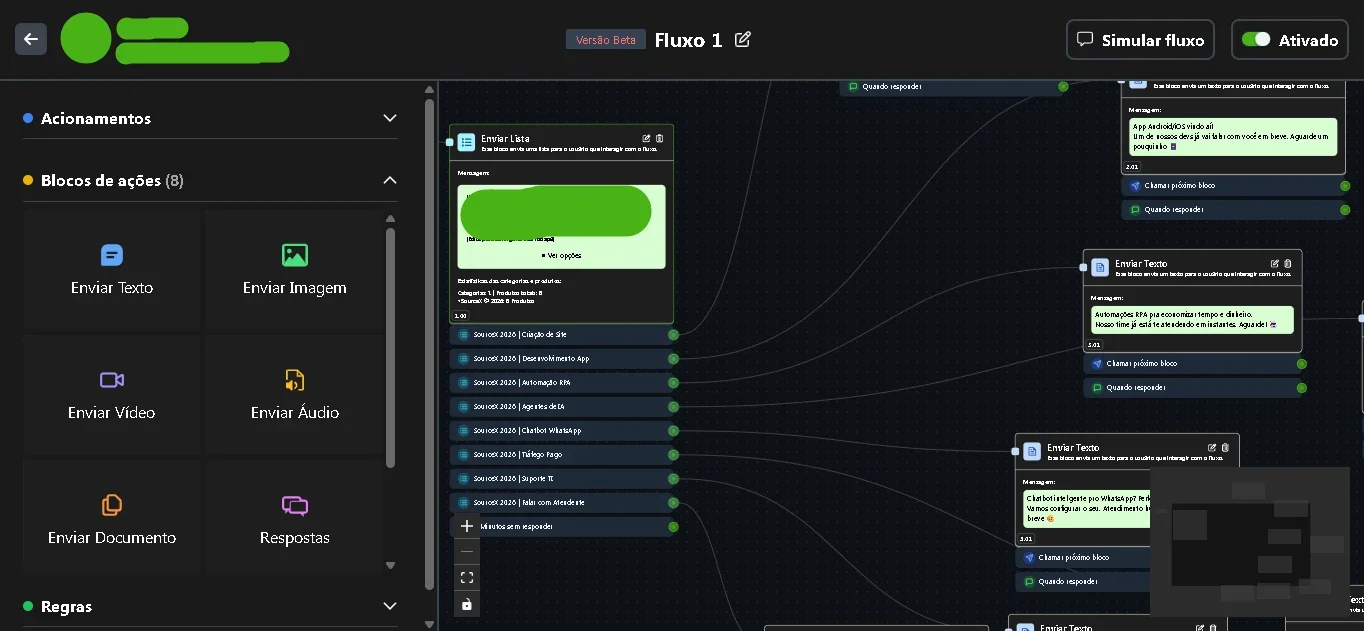Click input handle of Enviar Lista node
1364x631 pixels.
[x=450, y=143]
